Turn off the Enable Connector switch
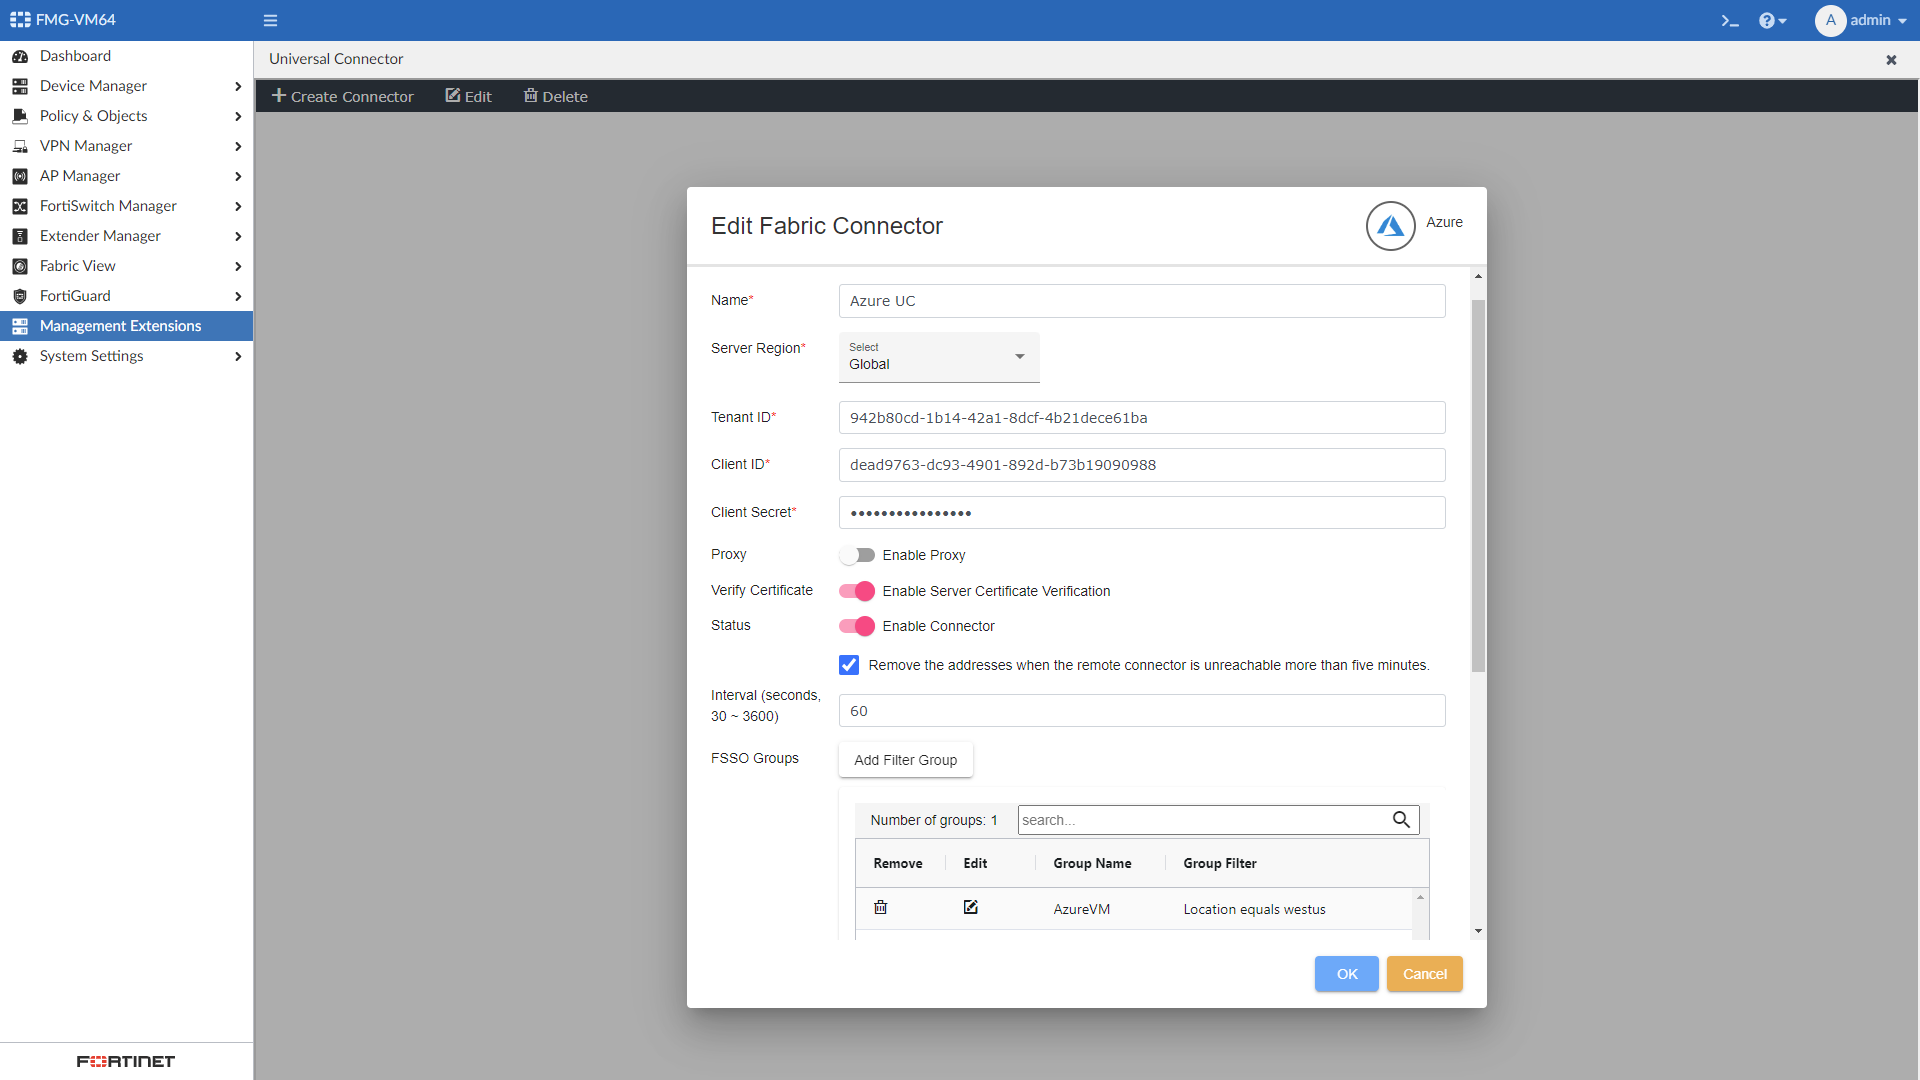 (857, 626)
